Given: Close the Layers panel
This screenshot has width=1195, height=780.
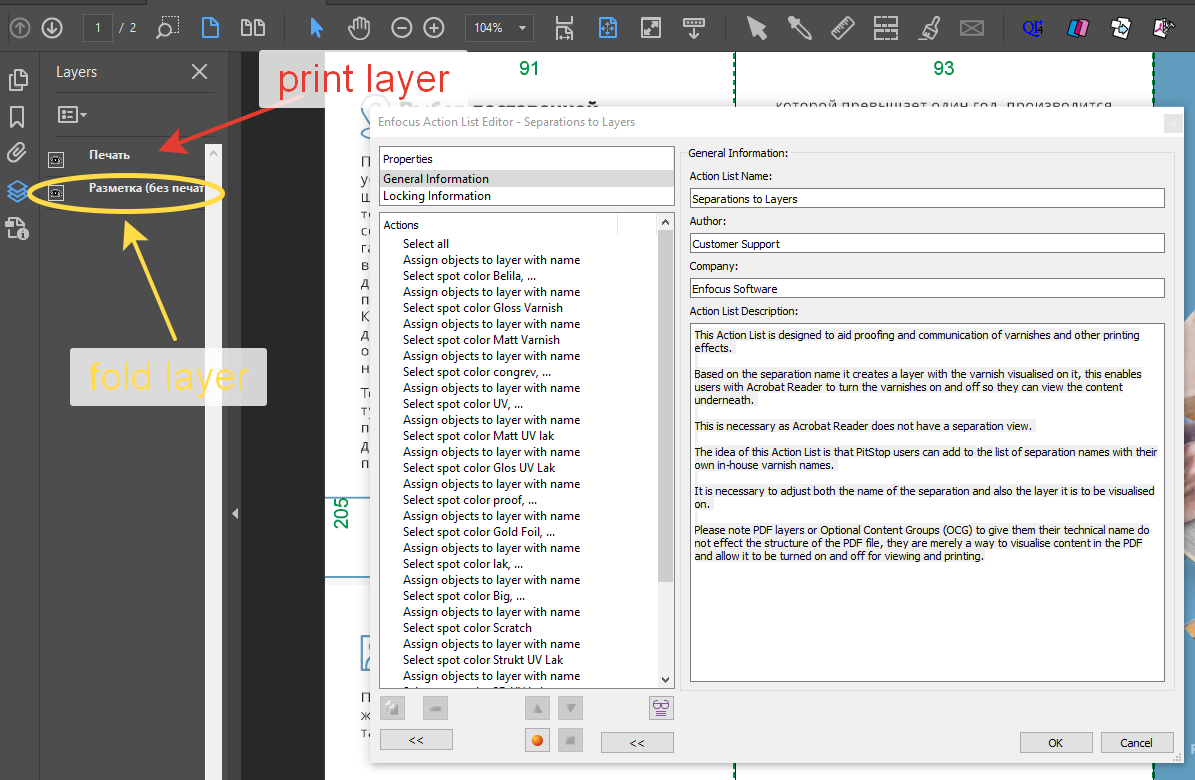Looking at the screenshot, I should pos(199,72).
